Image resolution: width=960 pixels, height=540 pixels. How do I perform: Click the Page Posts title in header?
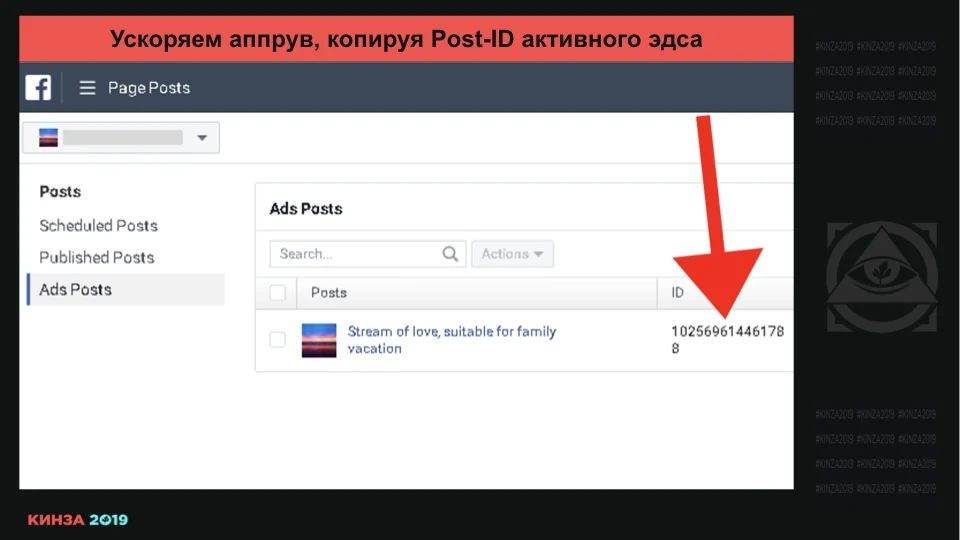(149, 88)
